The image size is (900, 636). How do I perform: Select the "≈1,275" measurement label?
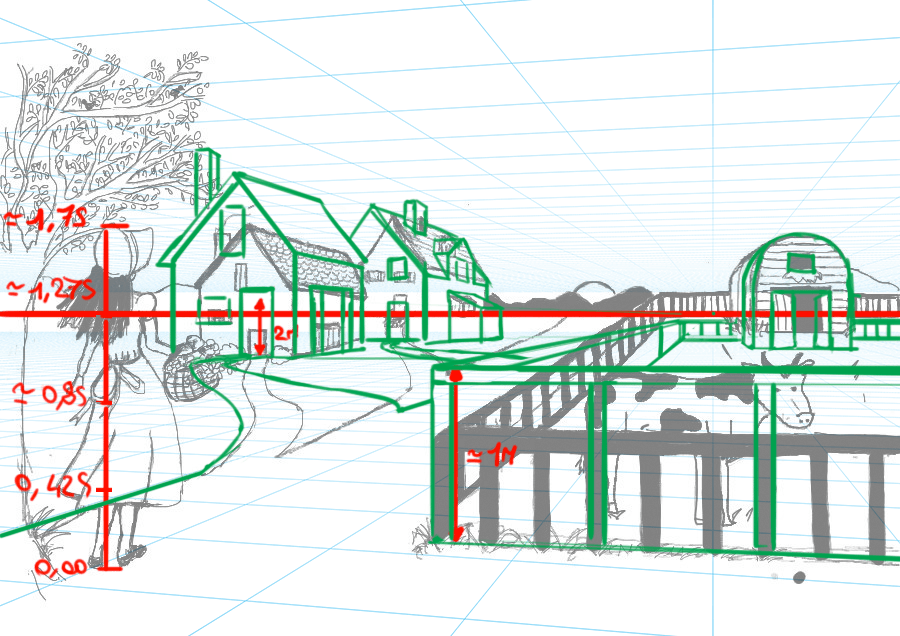coord(50,290)
